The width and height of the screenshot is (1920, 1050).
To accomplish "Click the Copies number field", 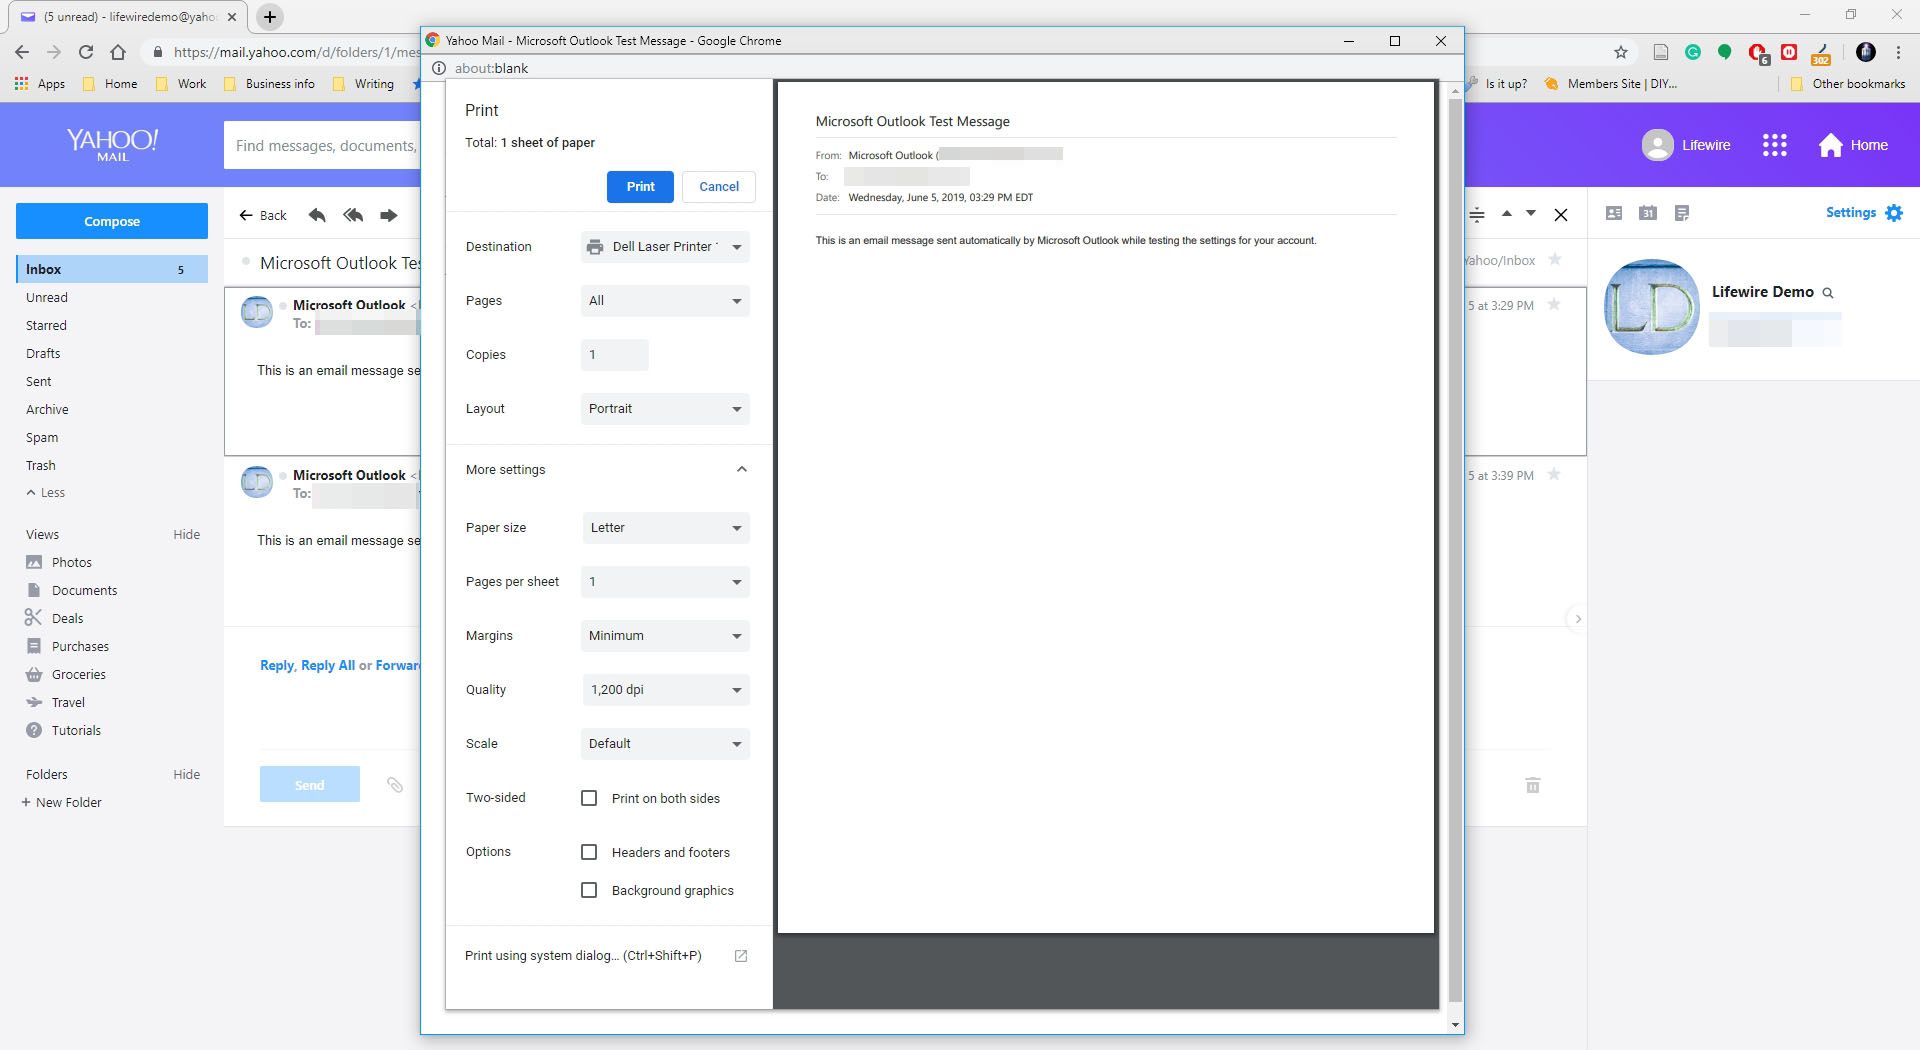I will (615, 355).
